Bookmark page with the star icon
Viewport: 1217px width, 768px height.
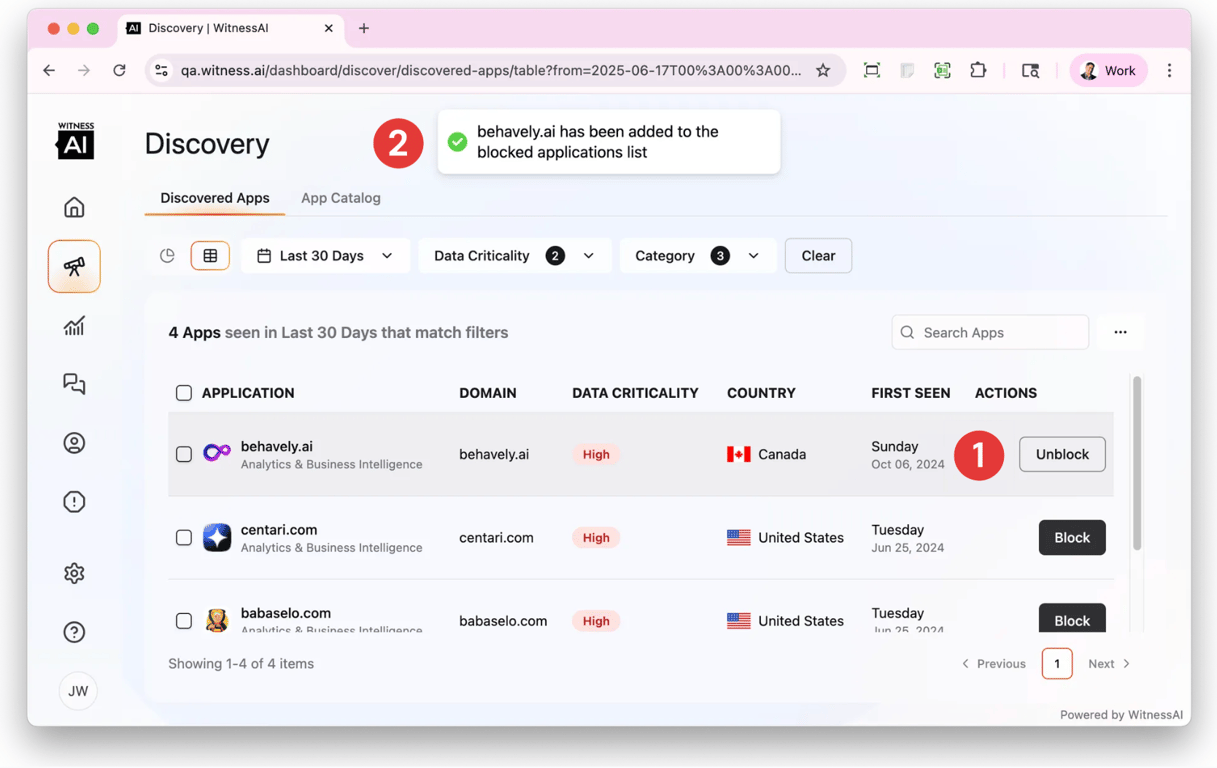click(823, 70)
